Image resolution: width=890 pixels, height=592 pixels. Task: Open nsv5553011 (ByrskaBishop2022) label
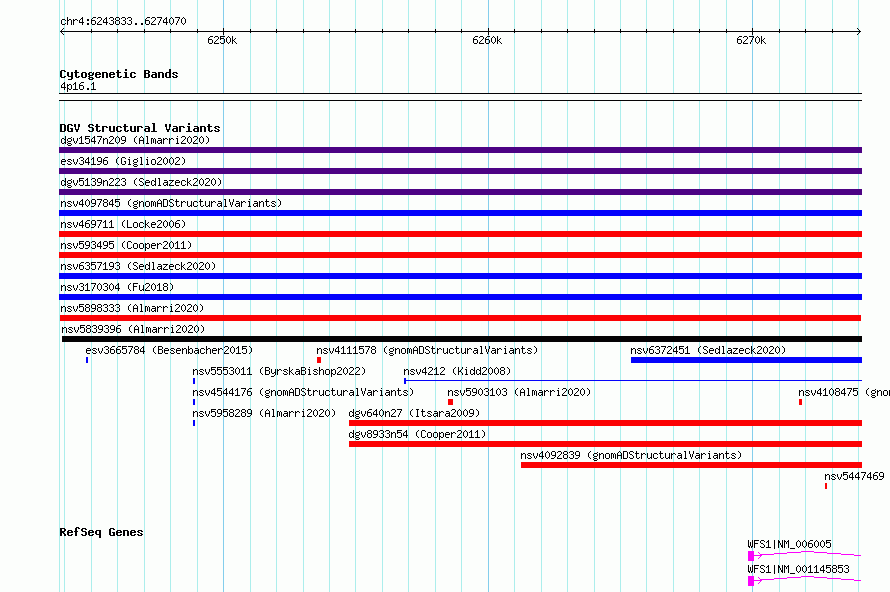click(x=279, y=371)
